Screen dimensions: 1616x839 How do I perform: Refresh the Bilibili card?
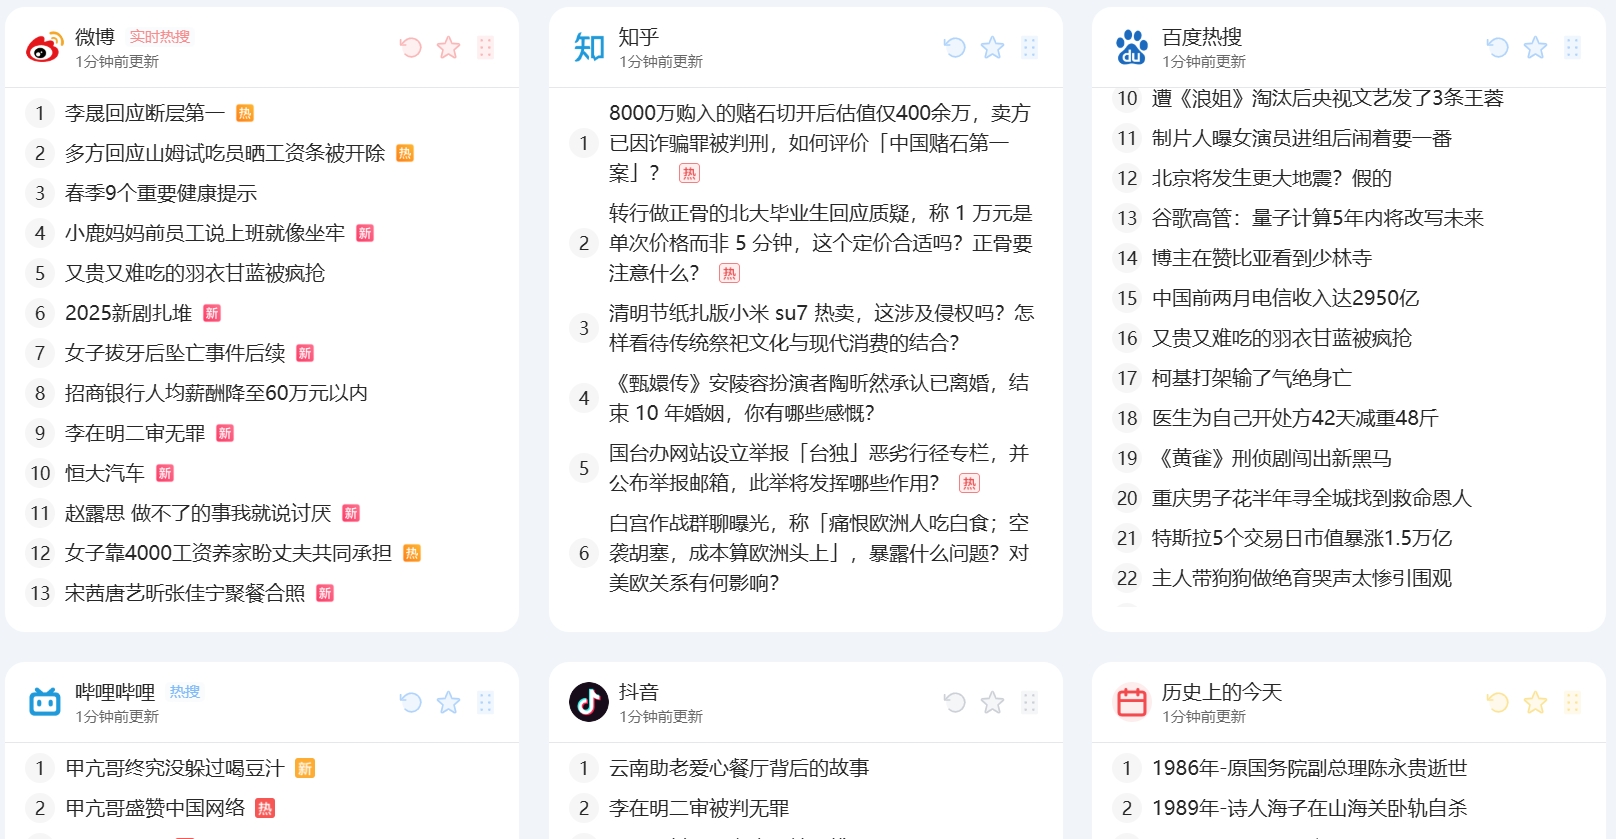click(x=411, y=702)
